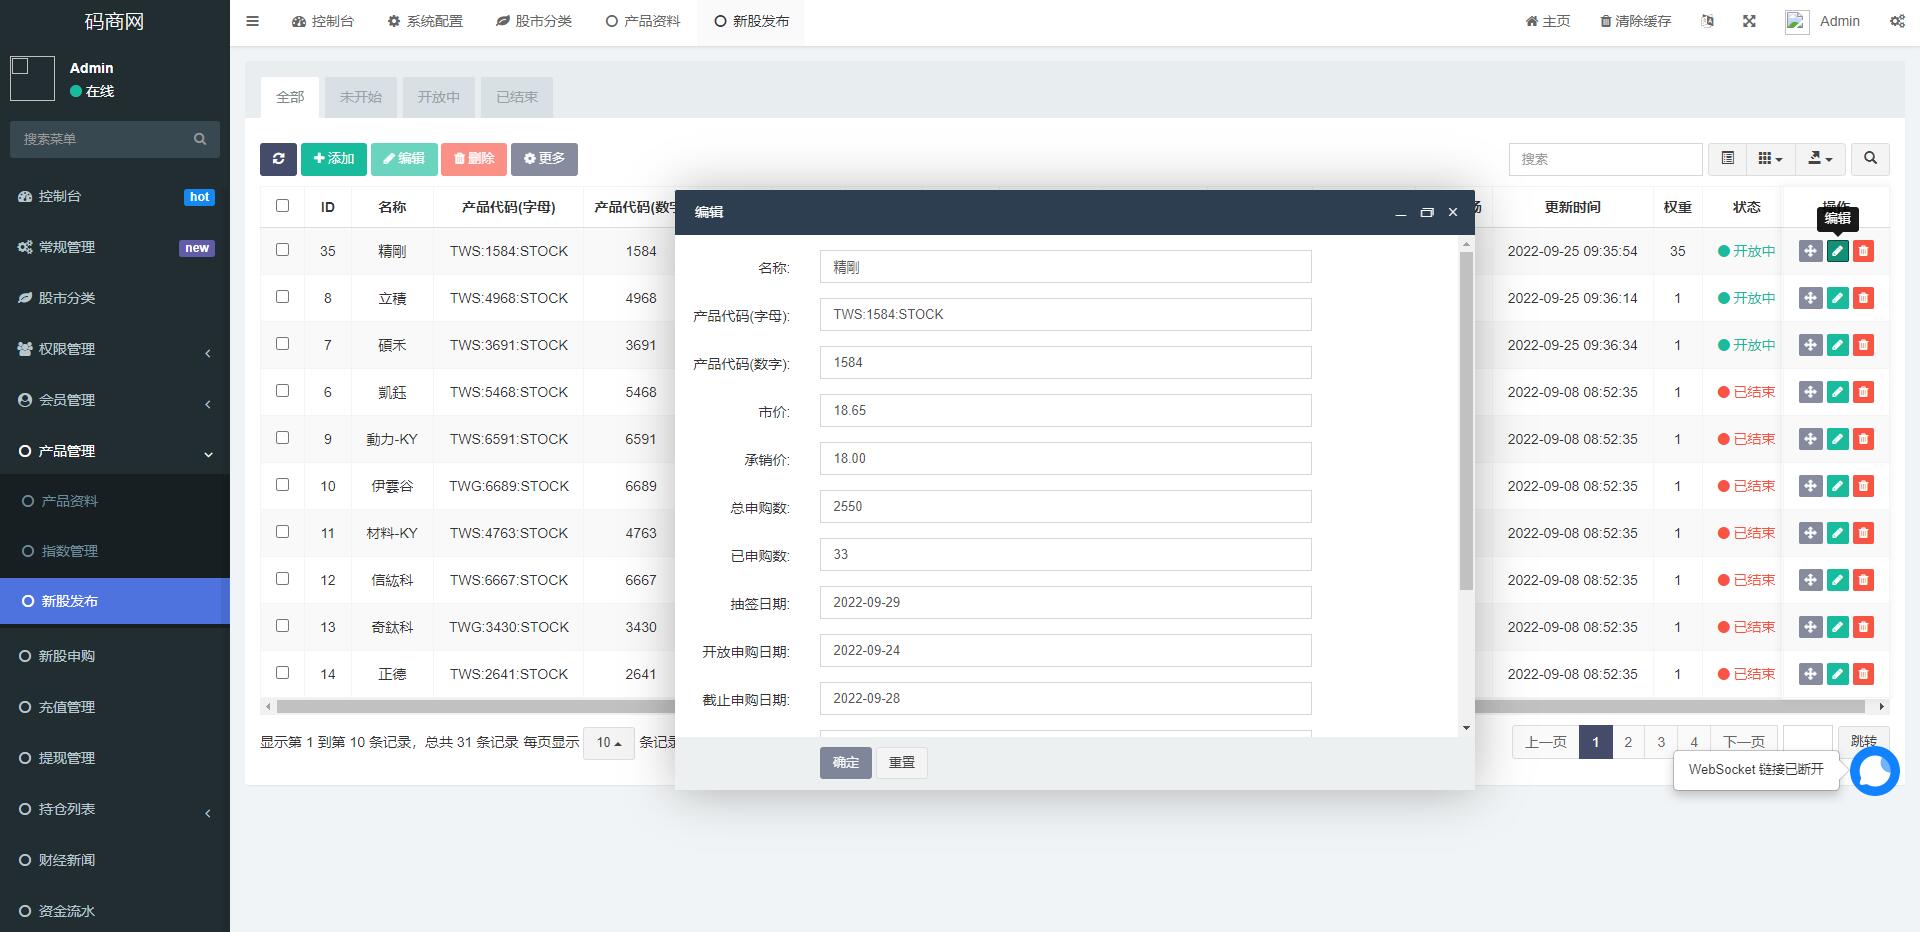The width and height of the screenshot is (1920, 932).
Task: Click drag-move icon for row 6
Action: pos(1810,392)
